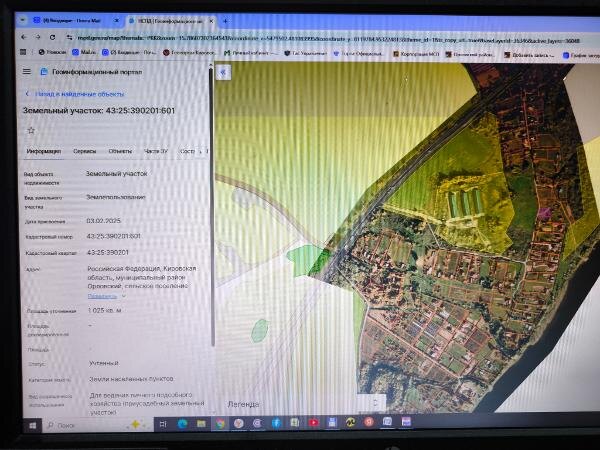Switch to the Входящие Почта Mail browser tab
Image resolution: width=600 pixels, height=450 pixels.
[x=73, y=20]
